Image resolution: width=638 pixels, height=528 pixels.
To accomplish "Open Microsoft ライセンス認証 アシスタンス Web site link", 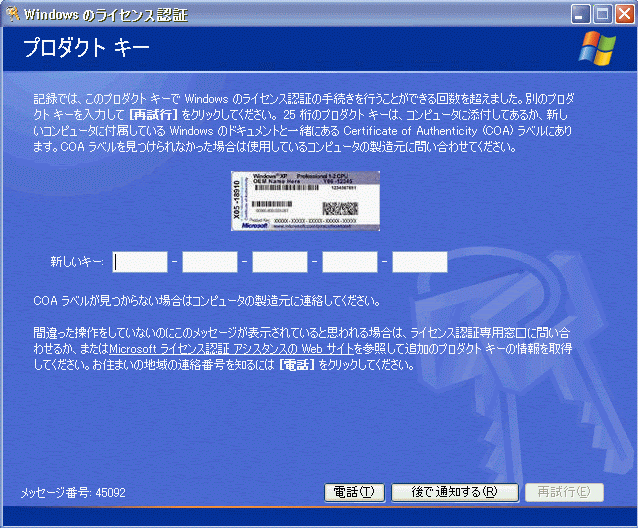I will click(x=231, y=349).
